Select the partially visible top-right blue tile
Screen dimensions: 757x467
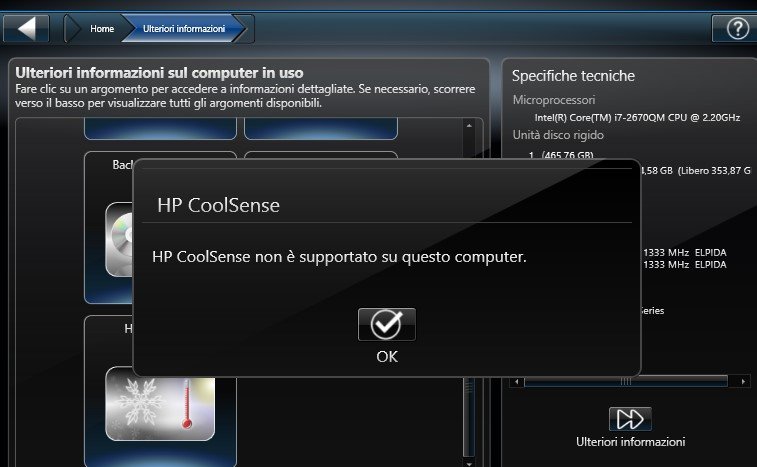tap(321, 128)
